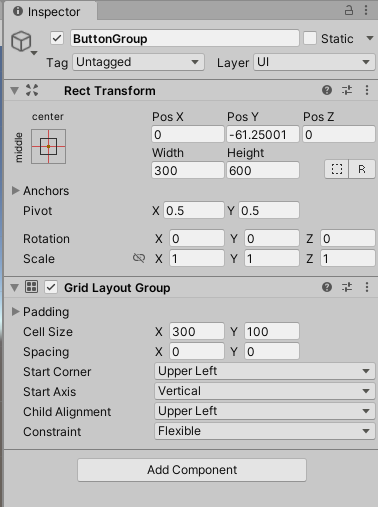Click the Pivot label
Viewport: 378px width, 507px height.
coord(37,211)
